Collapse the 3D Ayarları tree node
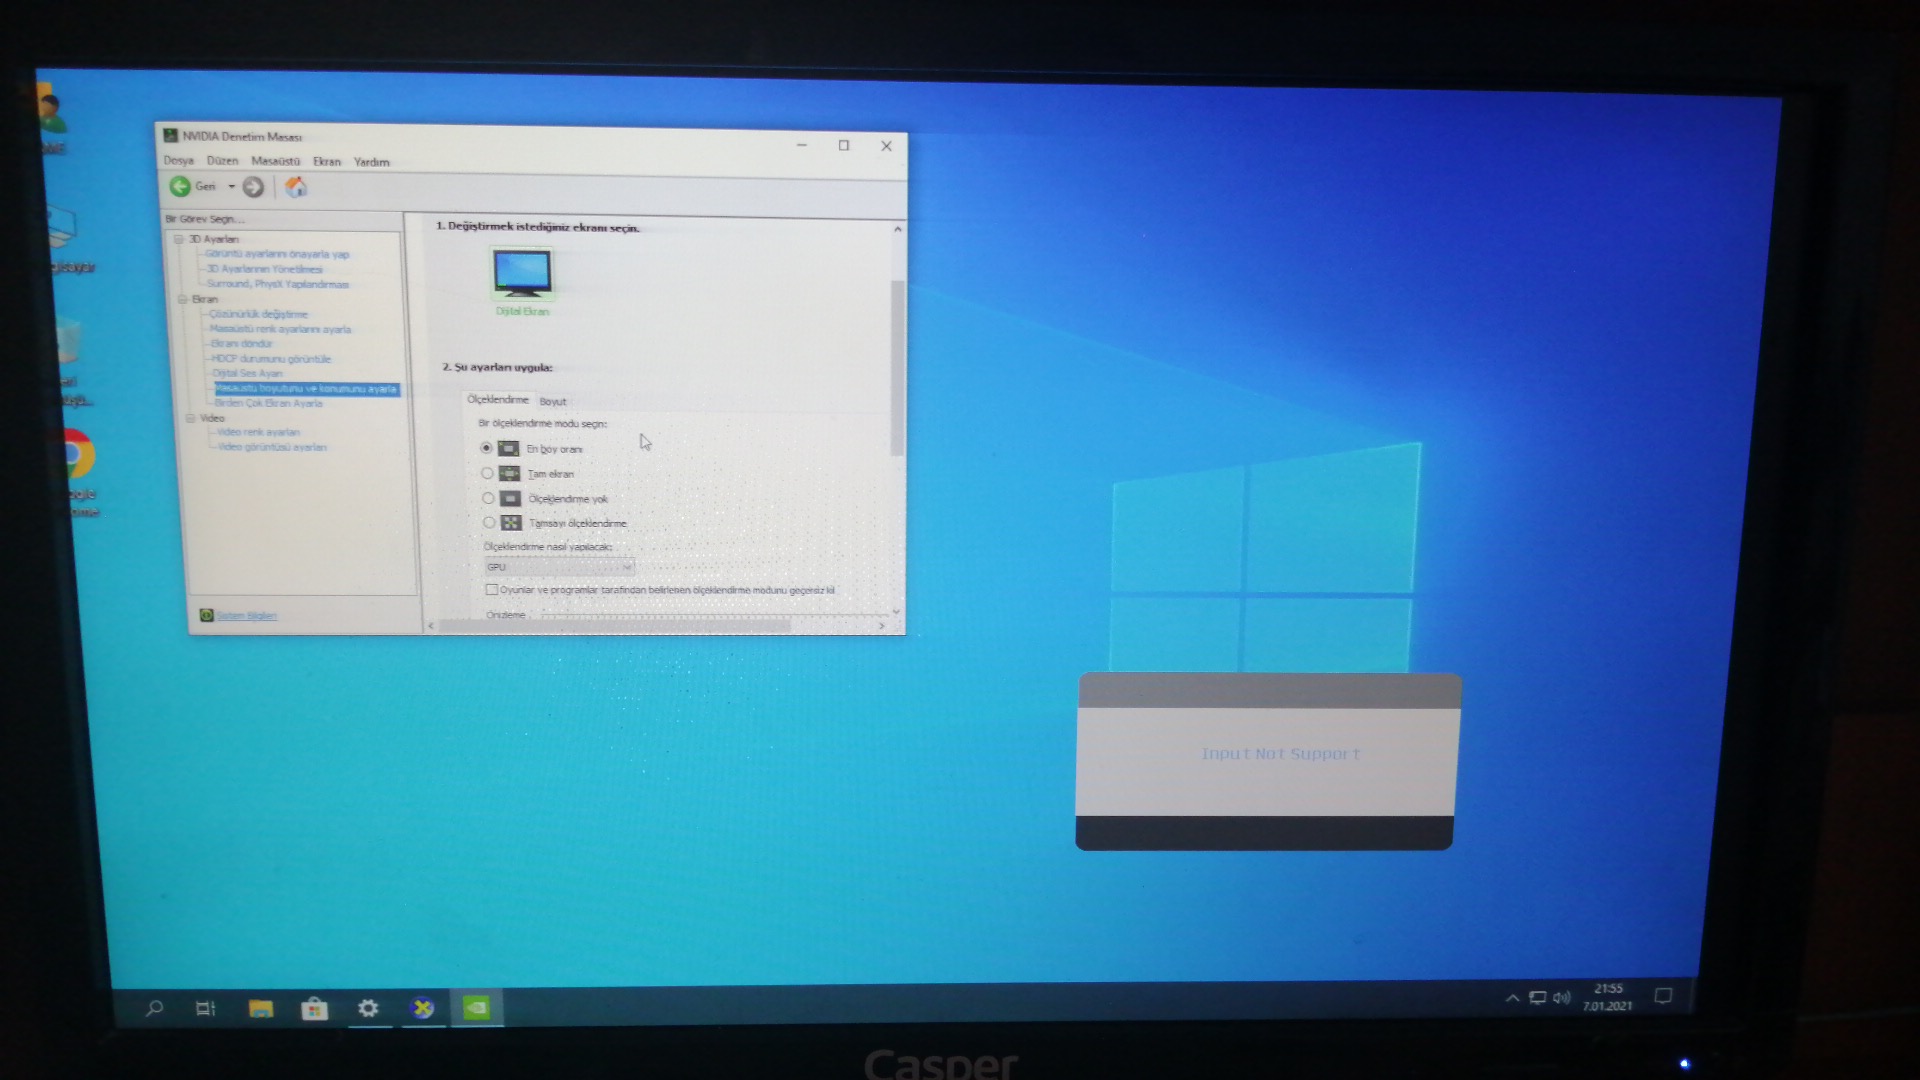1920x1080 pixels. pyautogui.click(x=179, y=239)
